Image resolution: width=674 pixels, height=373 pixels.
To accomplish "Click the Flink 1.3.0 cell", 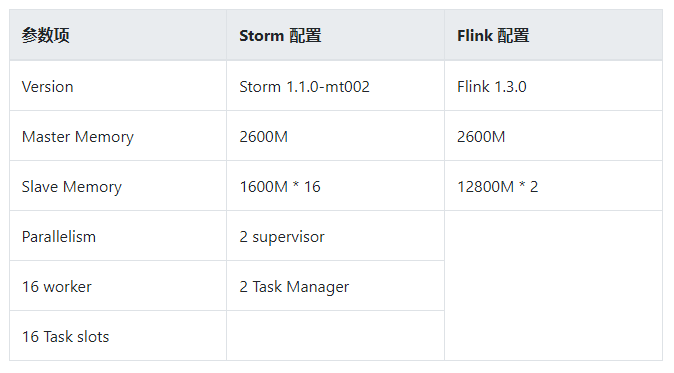I will tap(553, 86).
